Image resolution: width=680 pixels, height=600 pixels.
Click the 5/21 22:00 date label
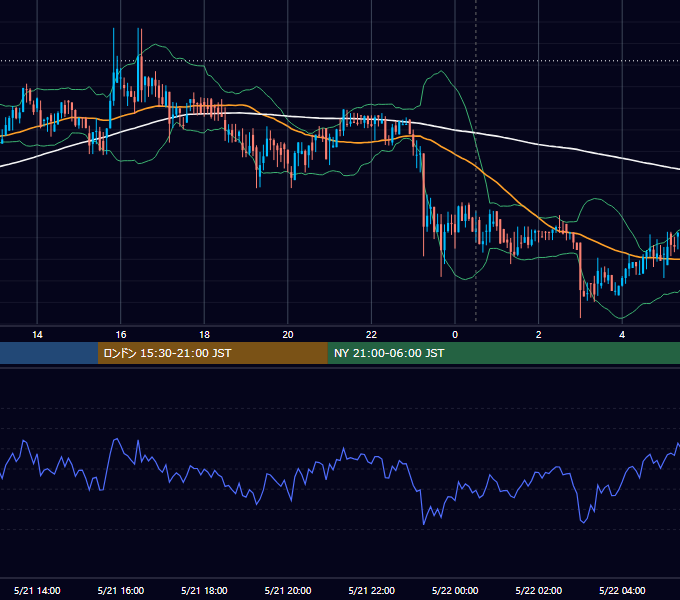pyautogui.click(x=372, y=590)
